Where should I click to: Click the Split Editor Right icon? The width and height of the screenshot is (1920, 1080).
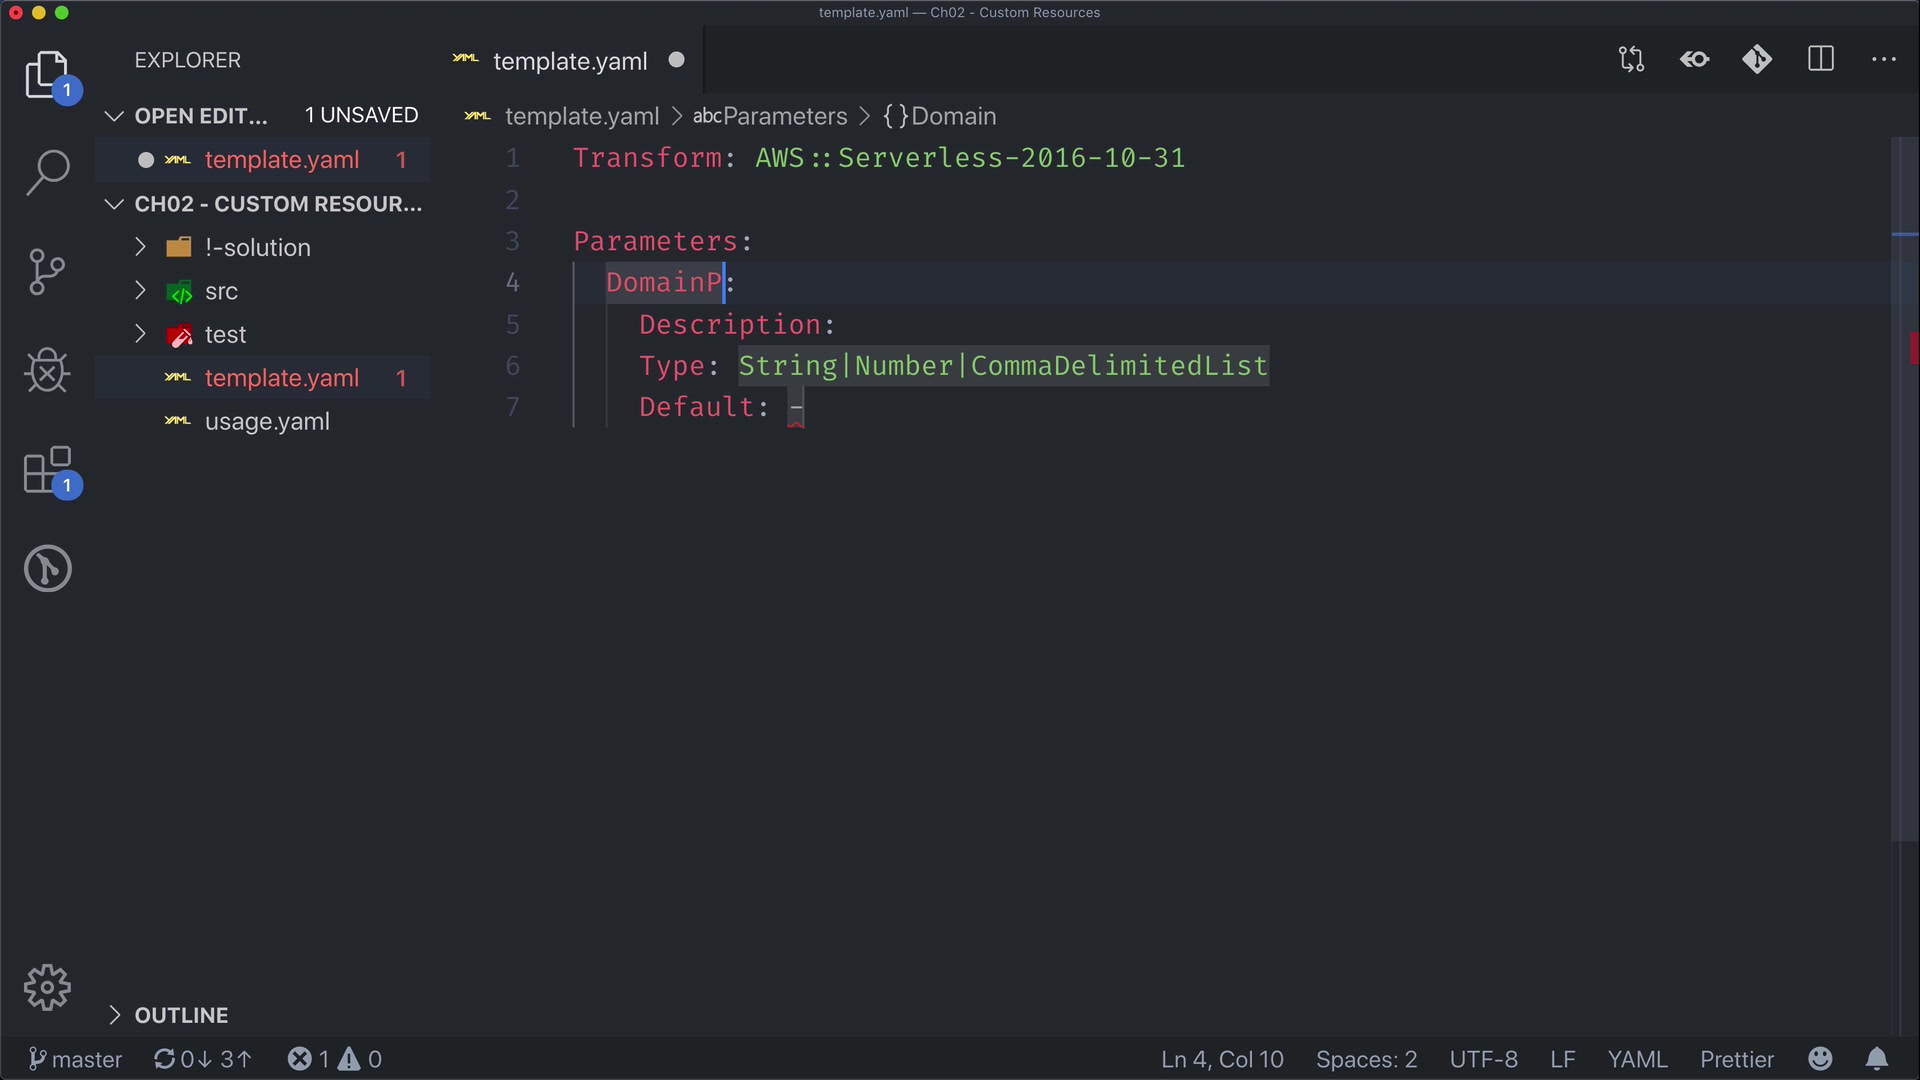pyautogui.click(x=1821, y=60)
